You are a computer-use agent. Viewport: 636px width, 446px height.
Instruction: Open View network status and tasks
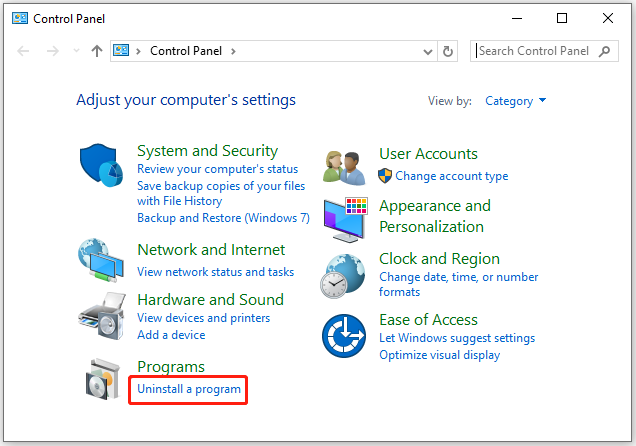click(215, 272)
